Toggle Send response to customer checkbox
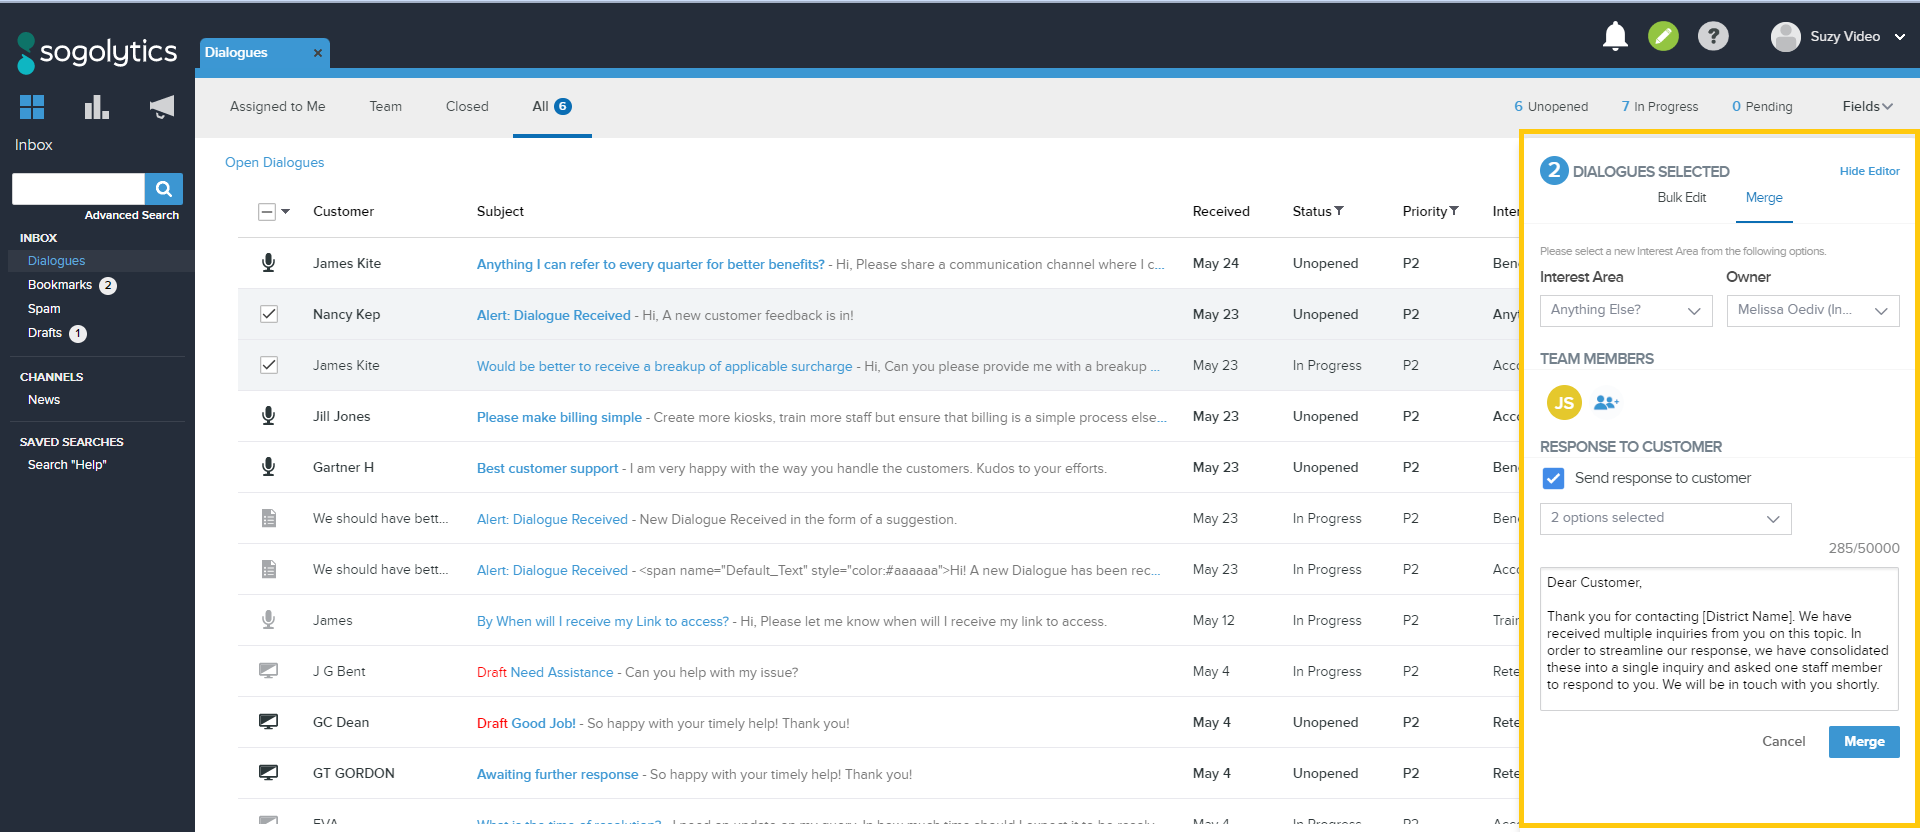Screen dimensions: 1920x832 pos(1553,479)
